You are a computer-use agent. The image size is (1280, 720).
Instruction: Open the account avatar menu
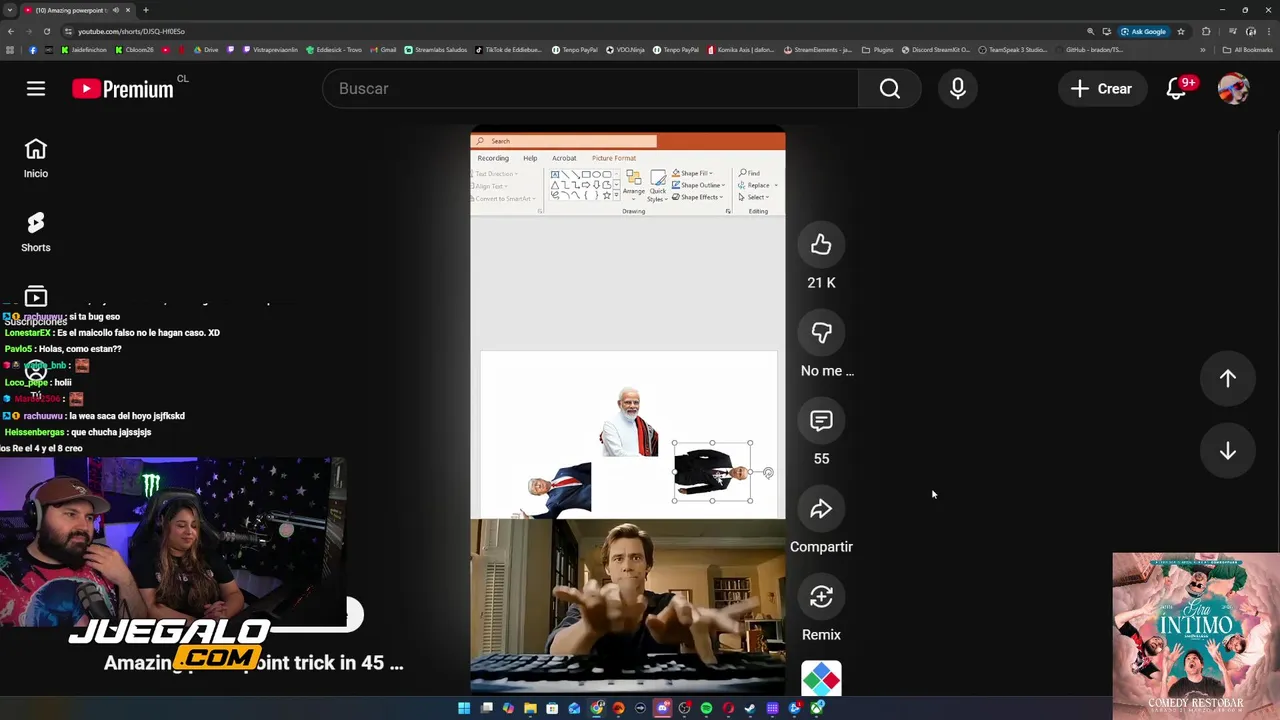[x=1233, y=89]
